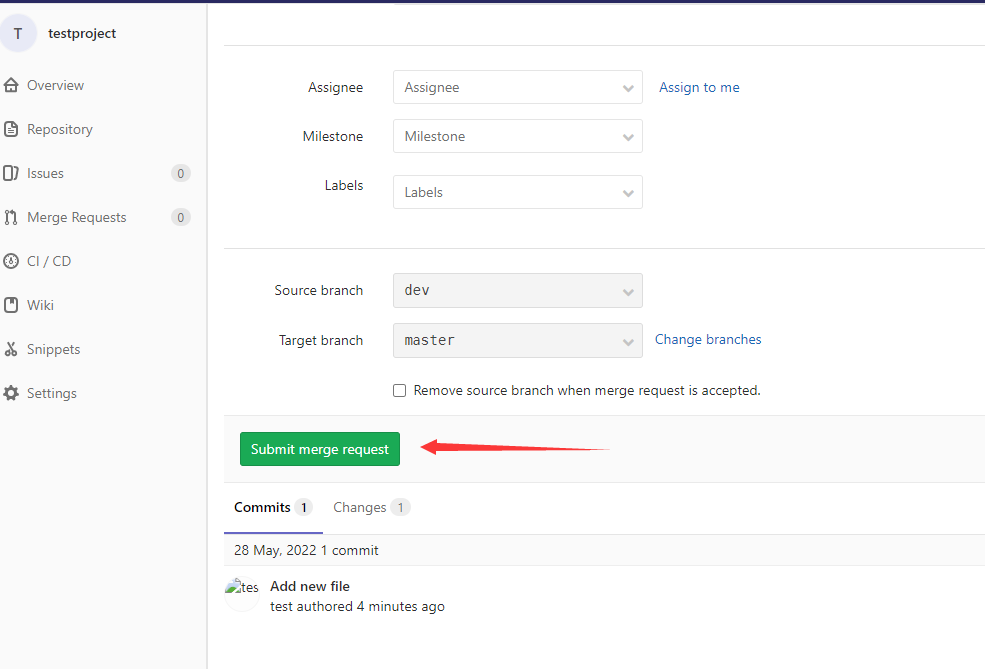Click the Overview home icon
The image size is (985, 669).
click(x=11, y=85)
